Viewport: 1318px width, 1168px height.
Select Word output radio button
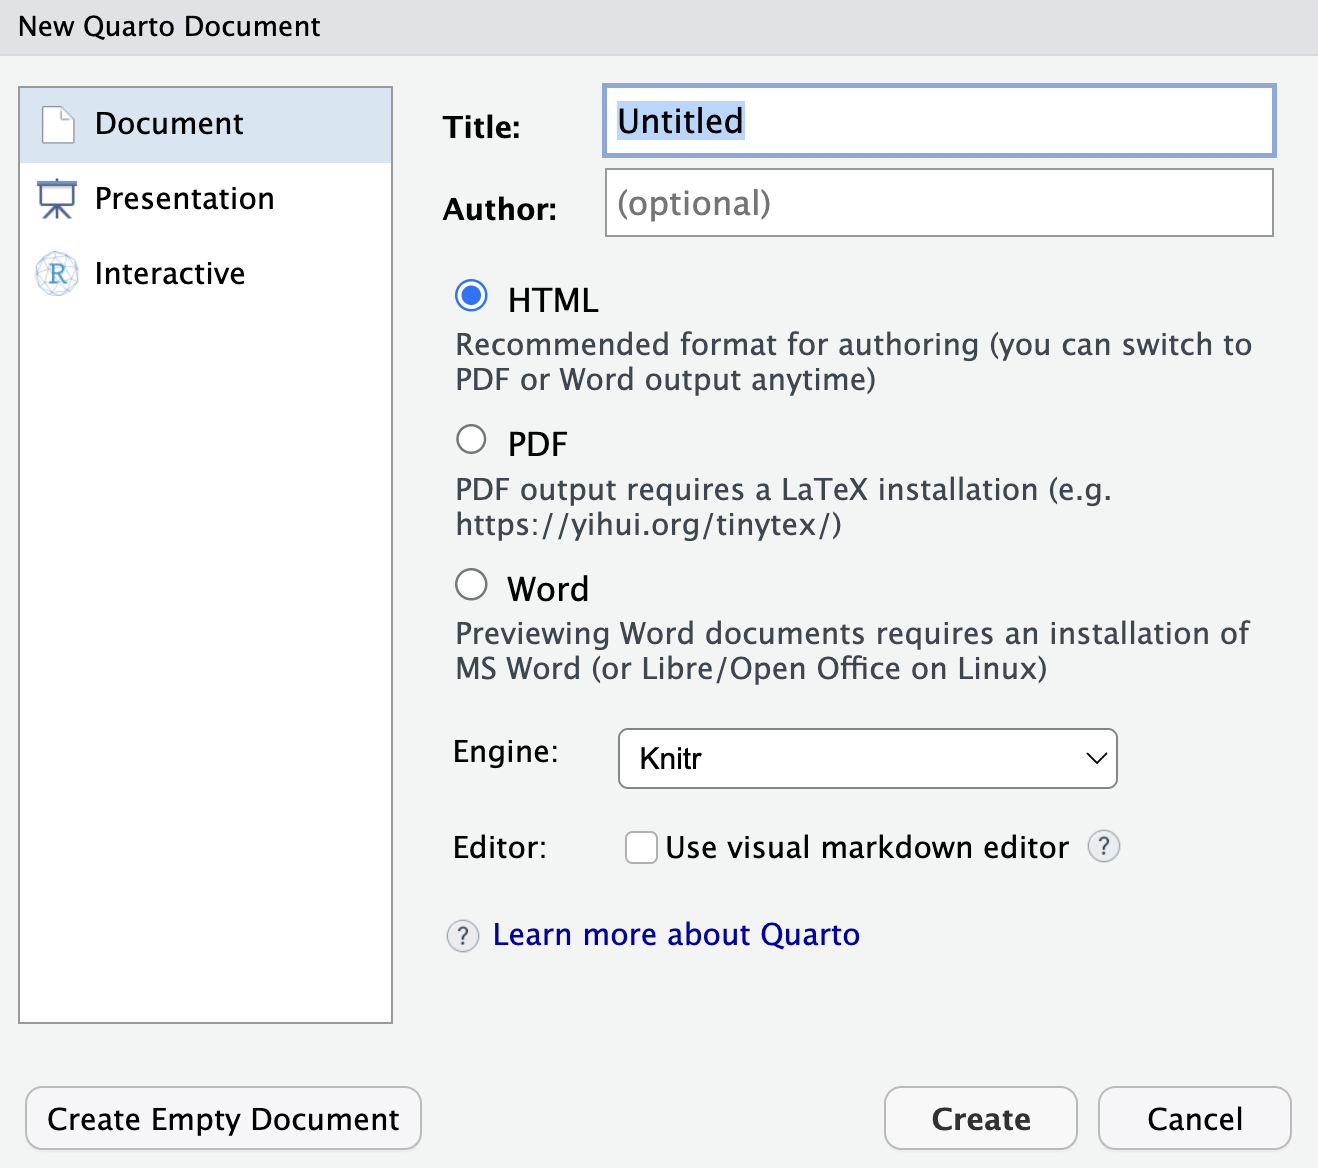(x=471, y=585)
